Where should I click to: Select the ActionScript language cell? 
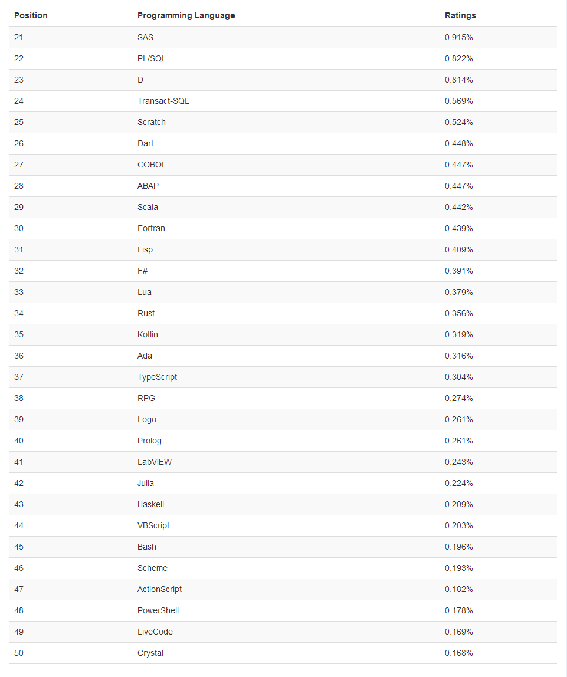(159, 590)
